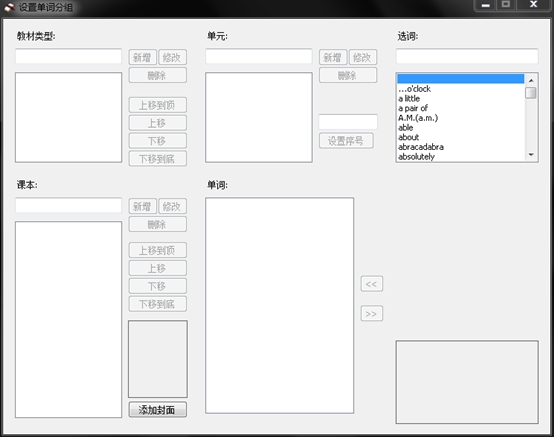Click the 添加封面 button
This screenshot has height=437, width=554.
[158, 410]
